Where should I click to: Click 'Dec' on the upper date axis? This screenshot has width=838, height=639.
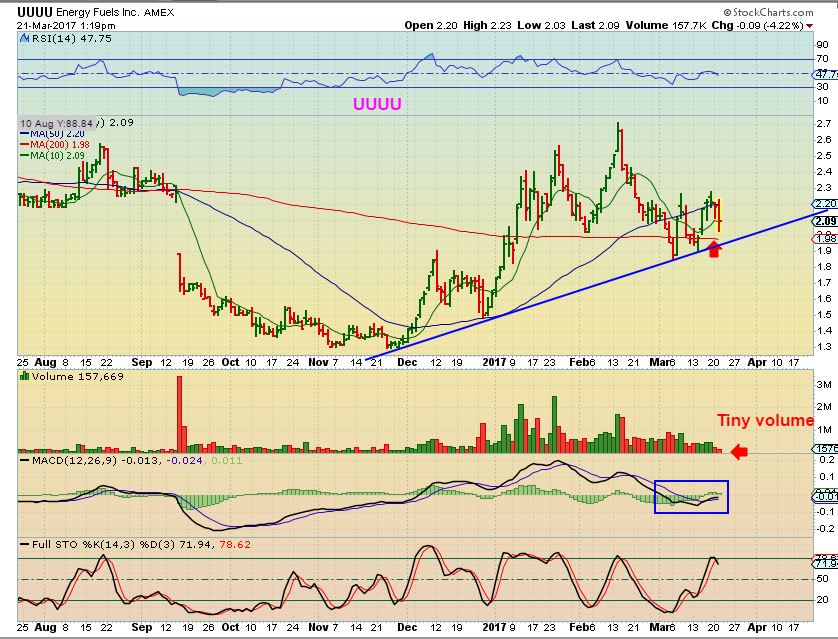(407, 362)
